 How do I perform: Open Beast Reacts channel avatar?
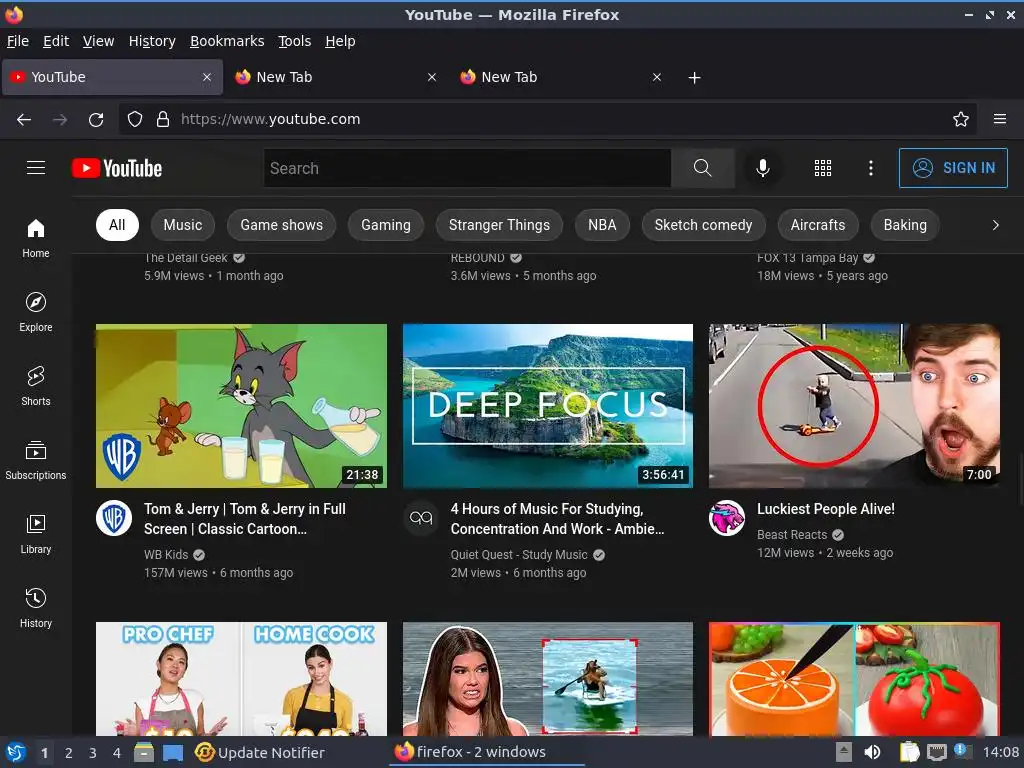(x=727, y=518)
